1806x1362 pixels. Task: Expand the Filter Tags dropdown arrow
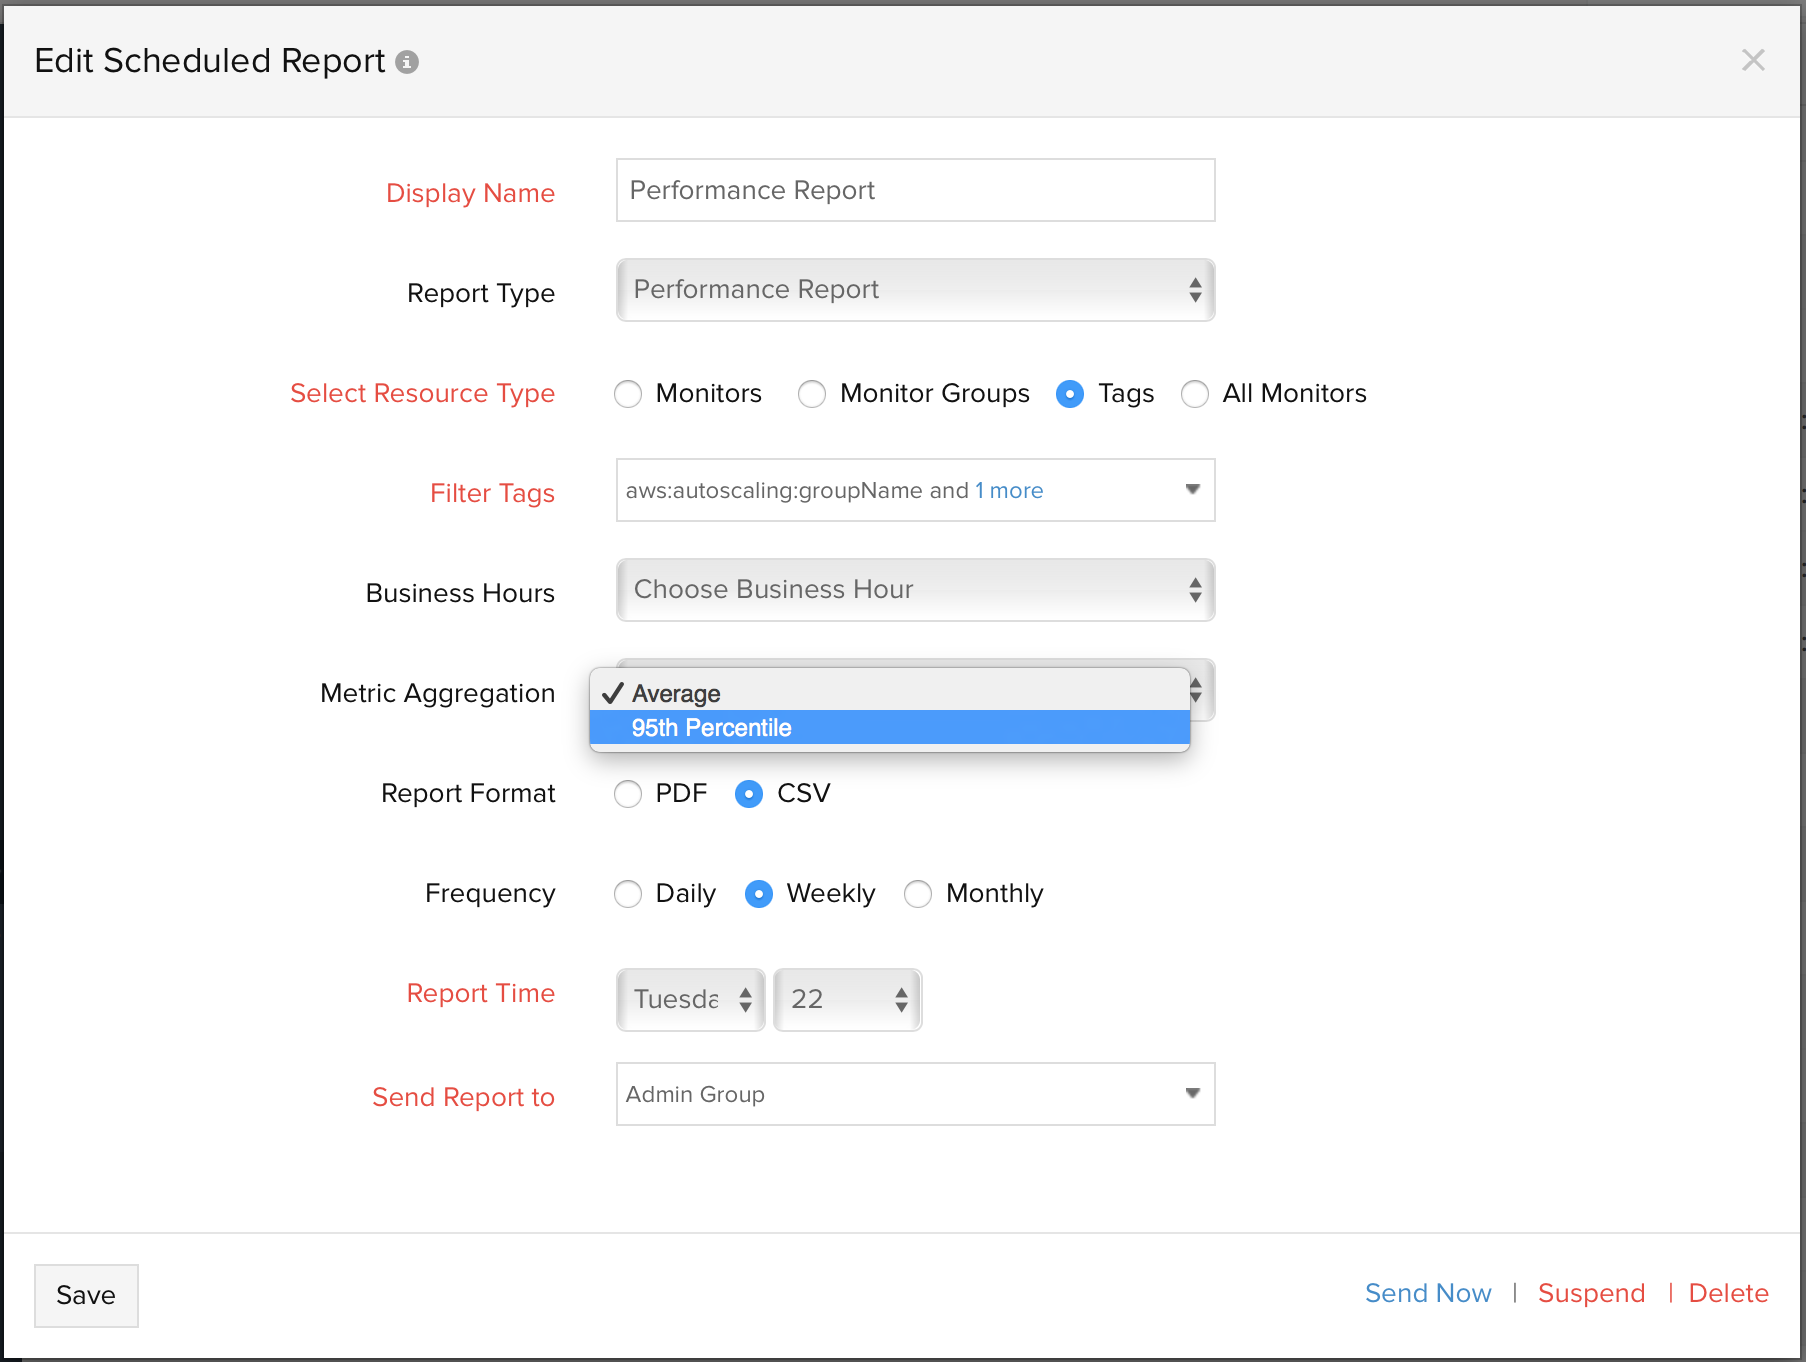(1192, 490)
